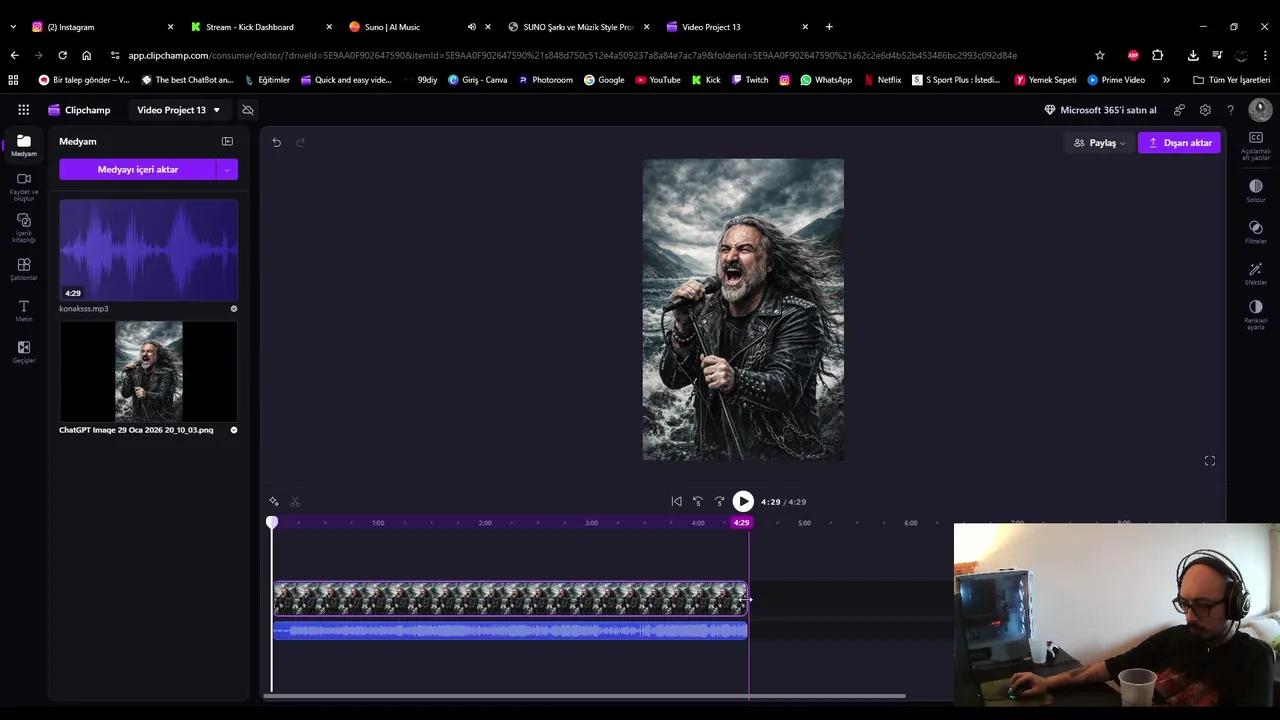Image resolution: width=1280 pixels, height=720 pixels.
Task: Open the Filtreler filters panel
Action: coord(1256,233)
